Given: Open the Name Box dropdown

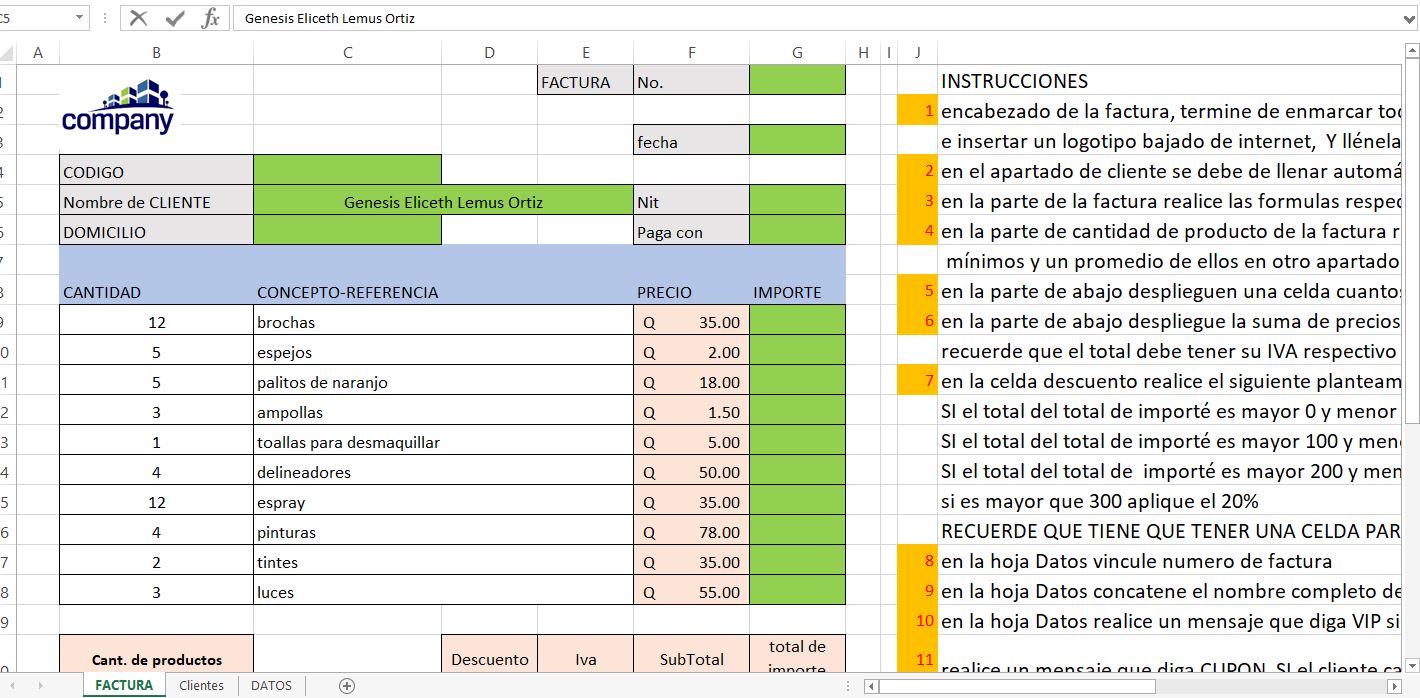Looking at the screenshot, I should [x=80, y=18].
